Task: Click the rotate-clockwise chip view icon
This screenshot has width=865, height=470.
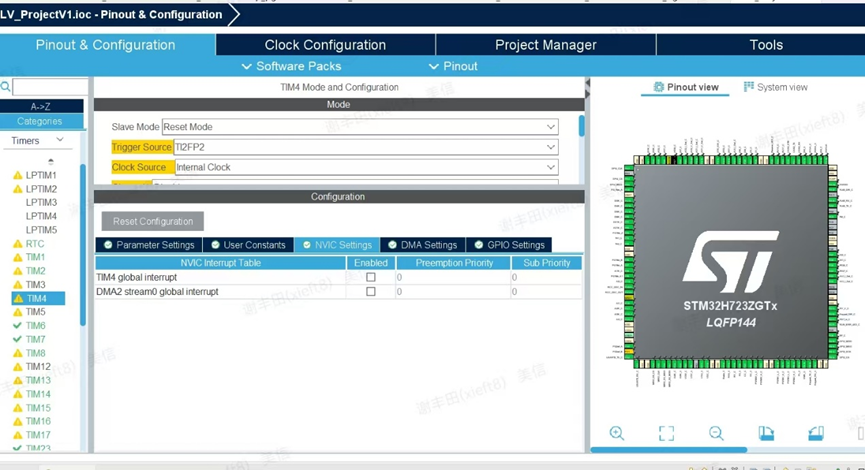Action: coord(766,434)
